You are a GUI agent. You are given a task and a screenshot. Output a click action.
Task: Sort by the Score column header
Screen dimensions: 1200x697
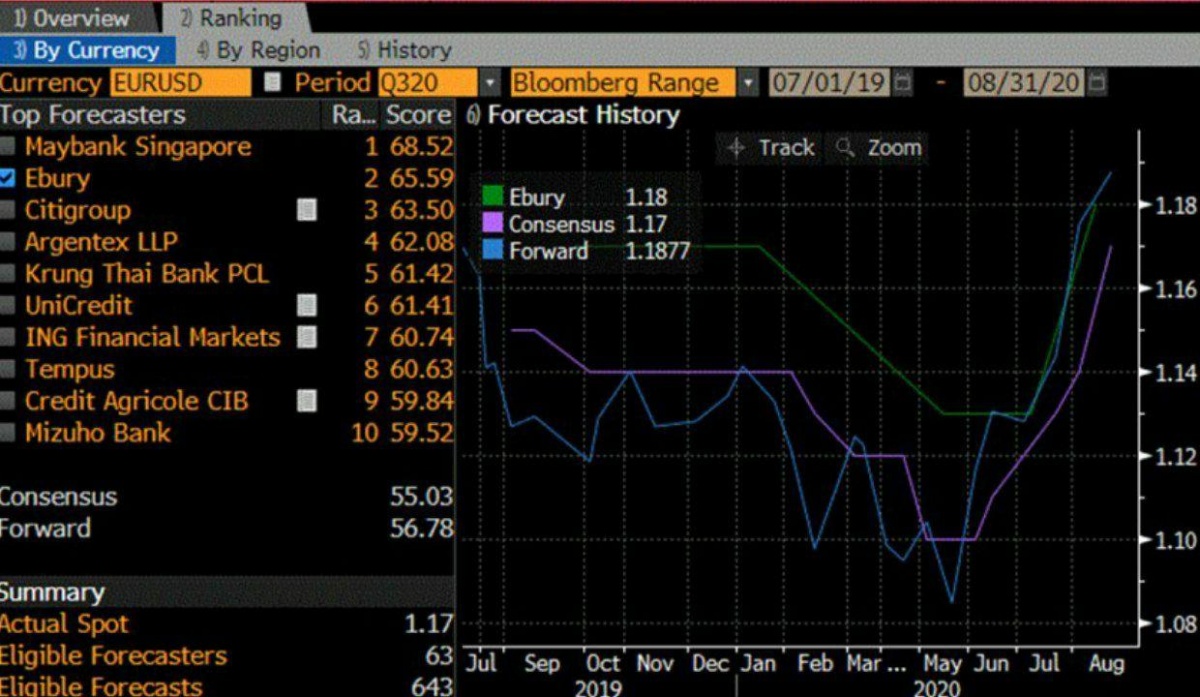coord(417,115)
